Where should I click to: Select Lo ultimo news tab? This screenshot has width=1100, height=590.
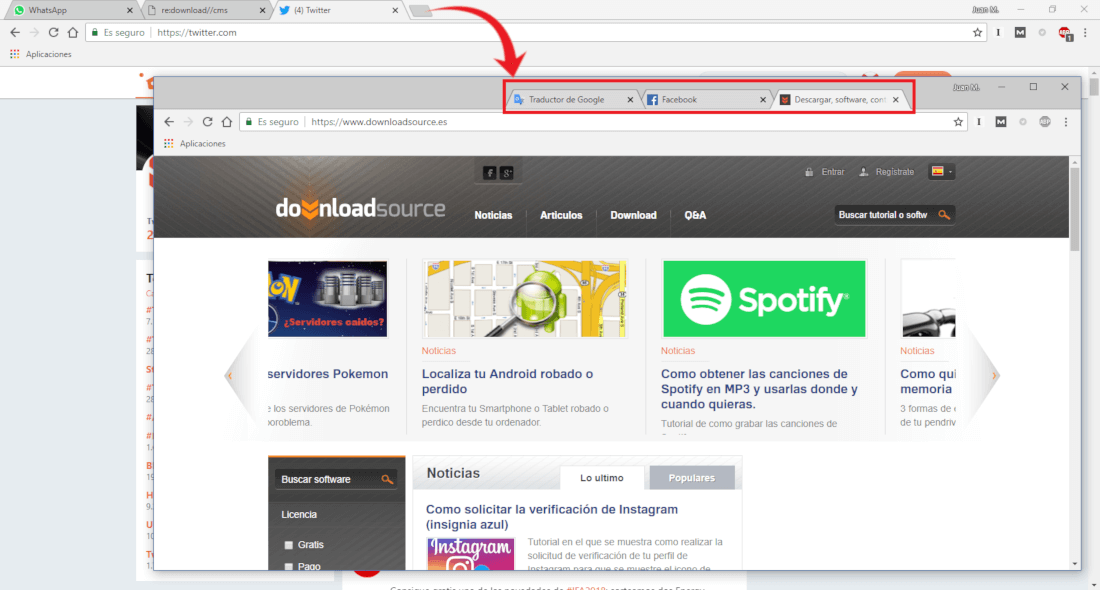point(602,478)
